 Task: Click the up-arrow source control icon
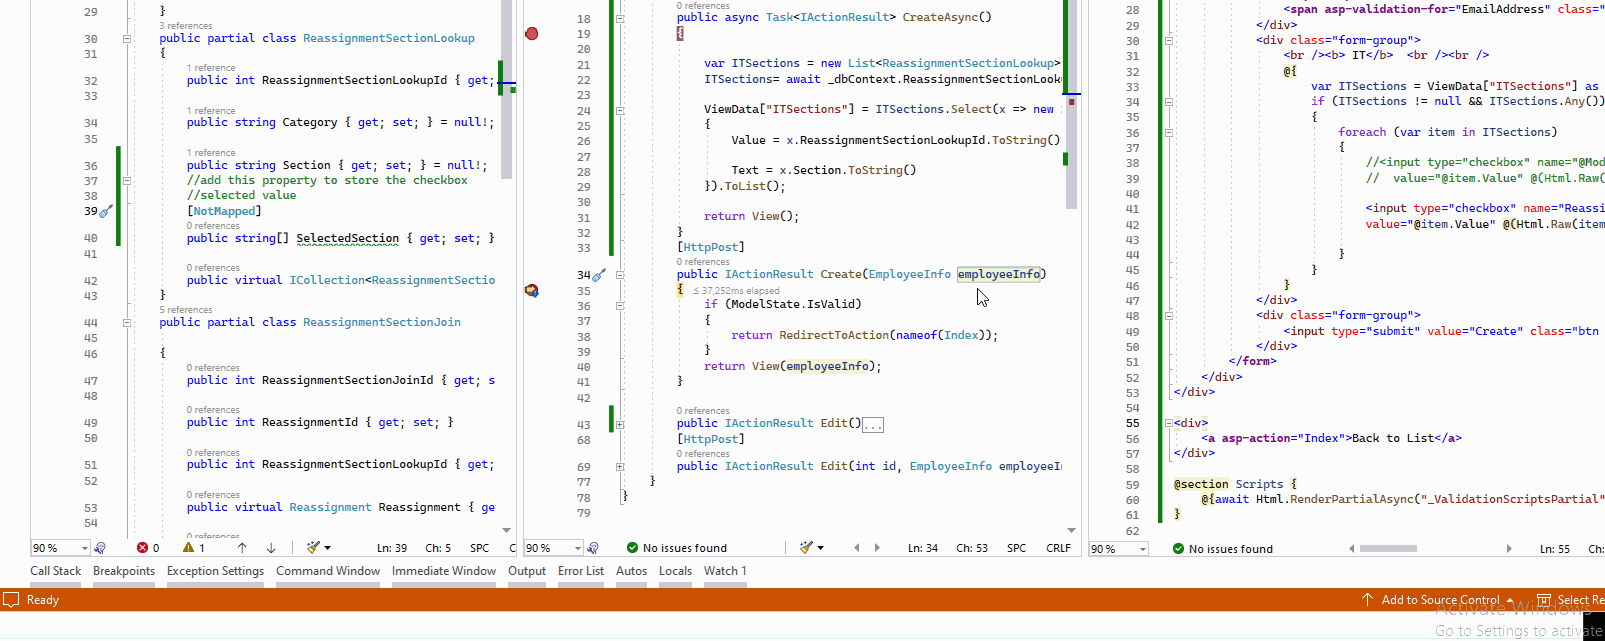point(1367,600)
